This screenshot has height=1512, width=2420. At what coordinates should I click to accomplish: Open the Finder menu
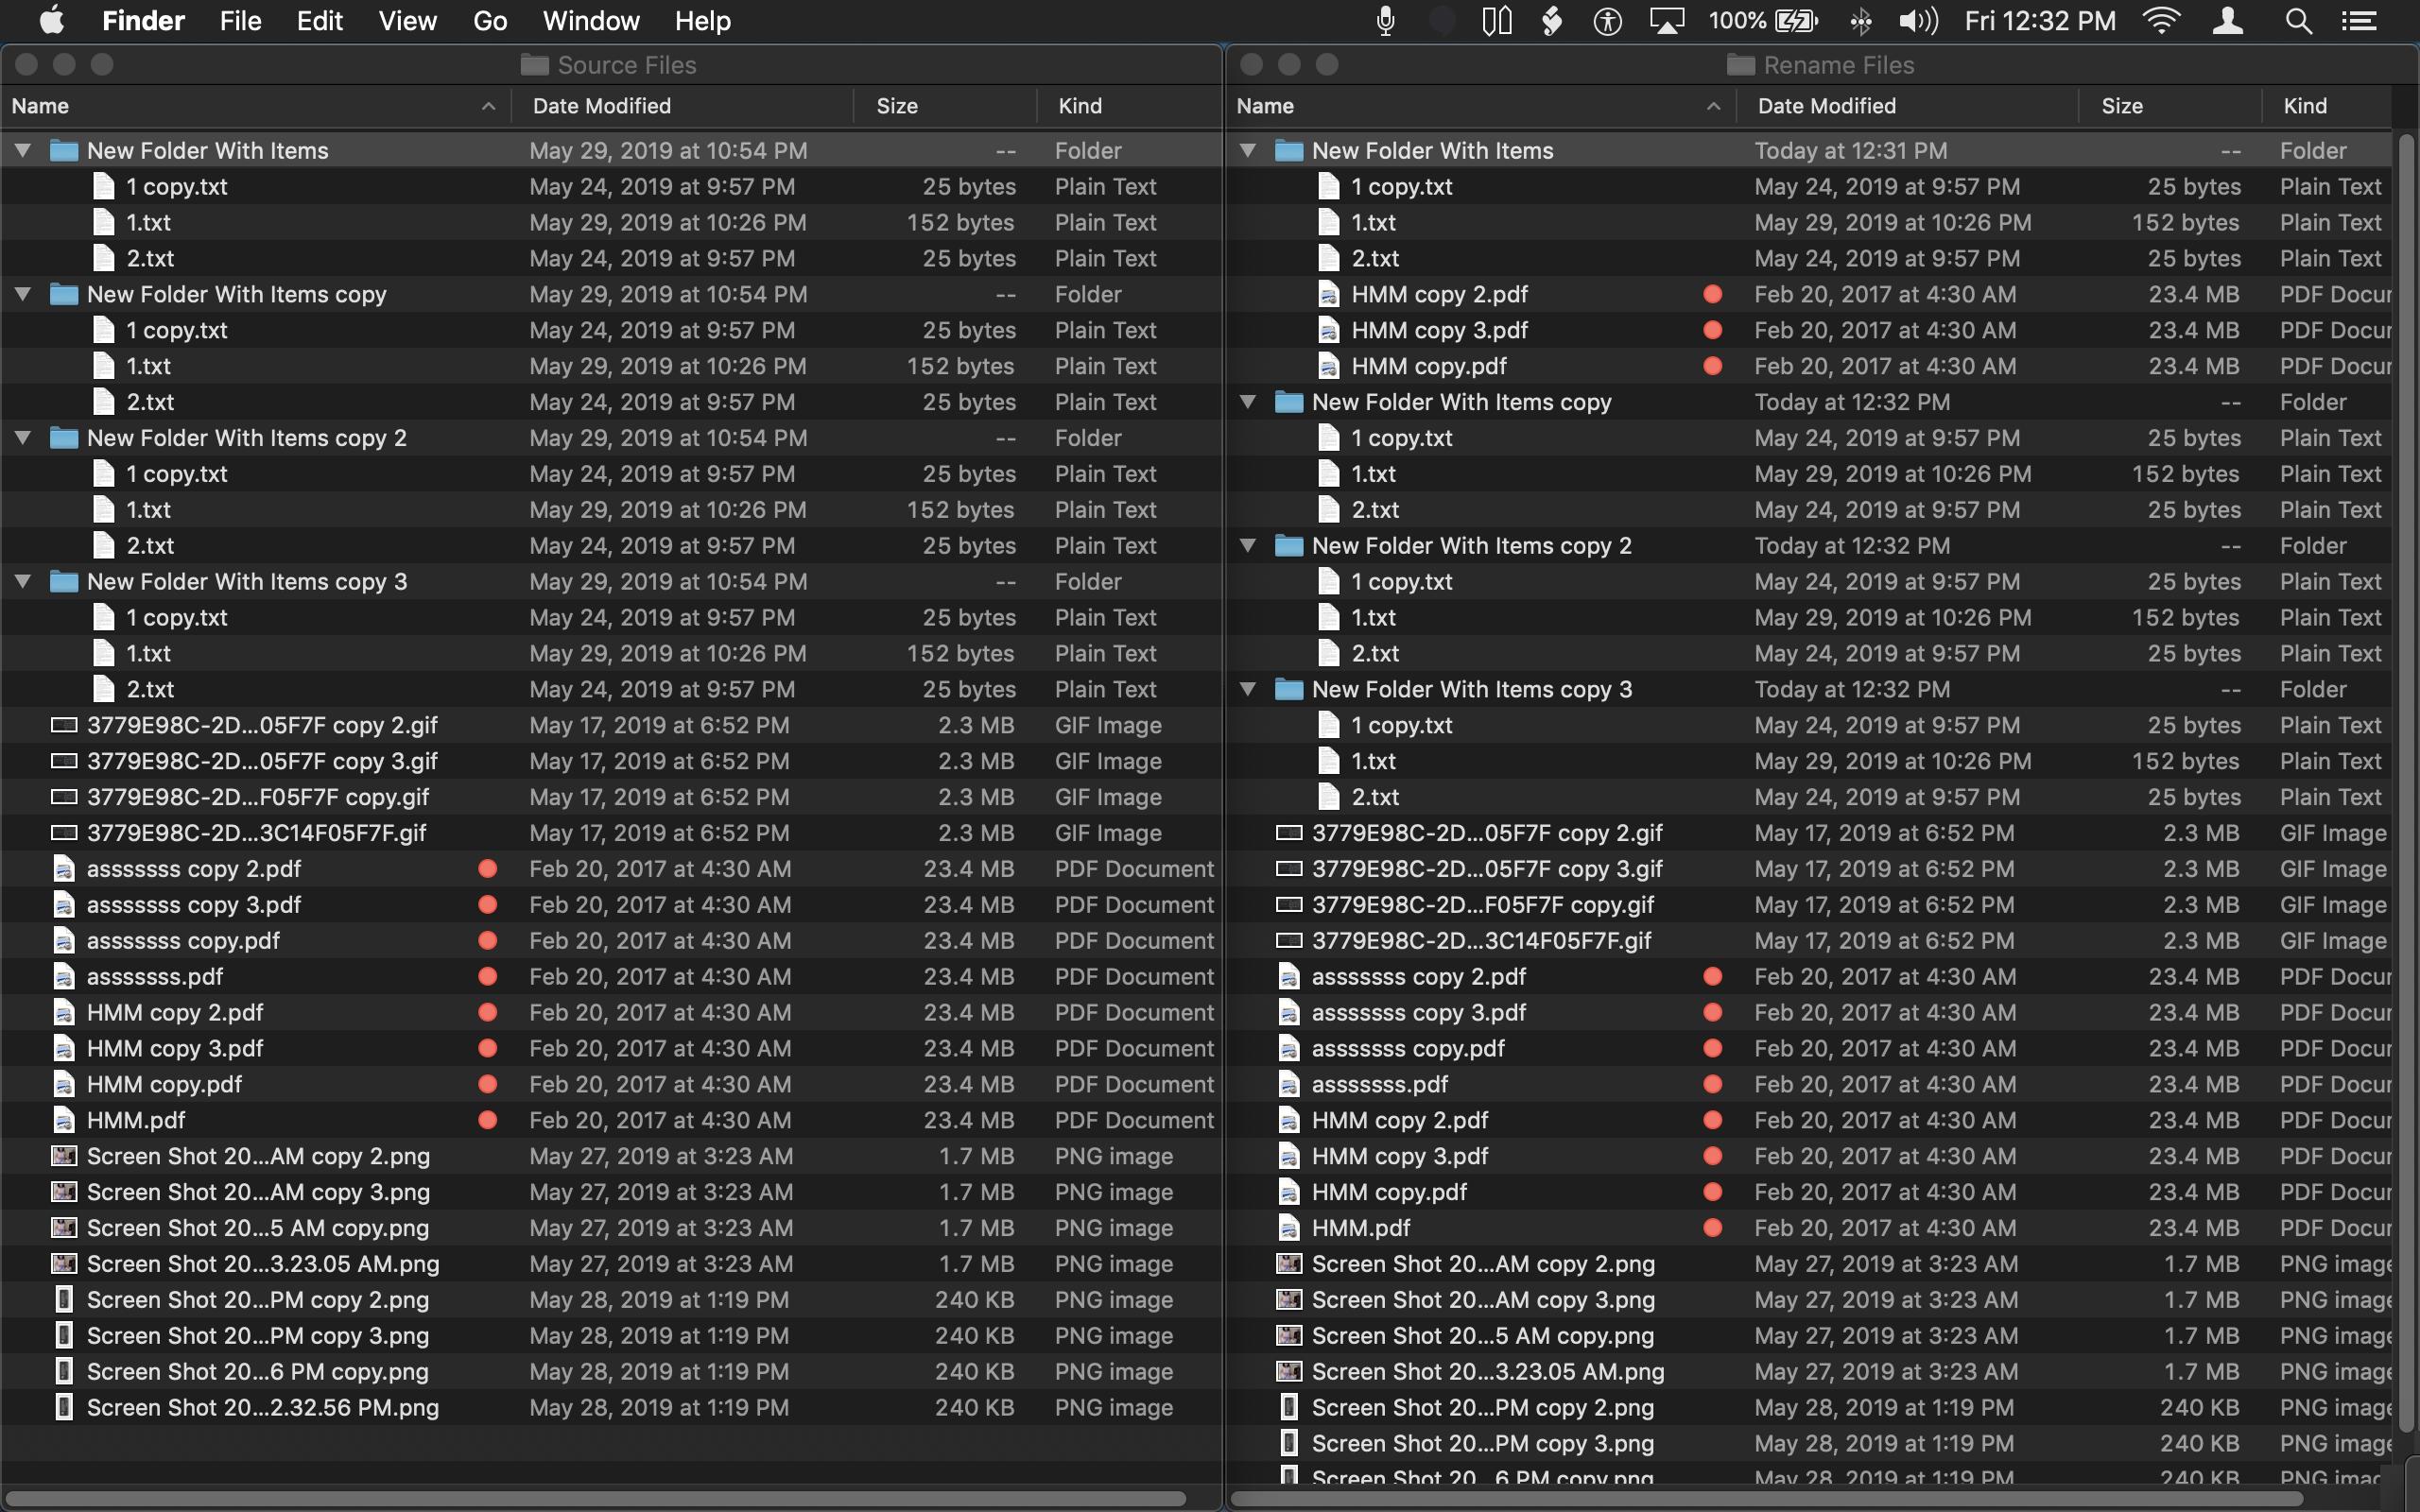coord(143,21)
